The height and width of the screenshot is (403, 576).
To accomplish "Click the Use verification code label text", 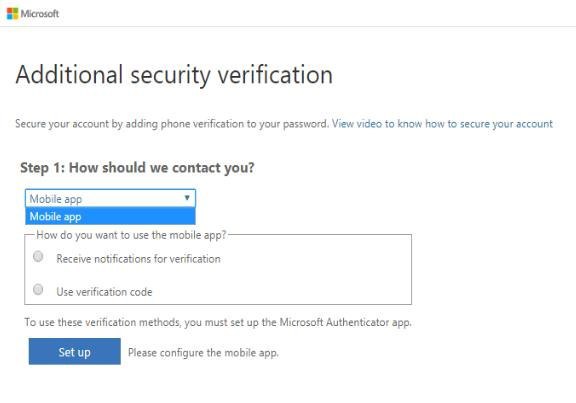I will [104, 292].
